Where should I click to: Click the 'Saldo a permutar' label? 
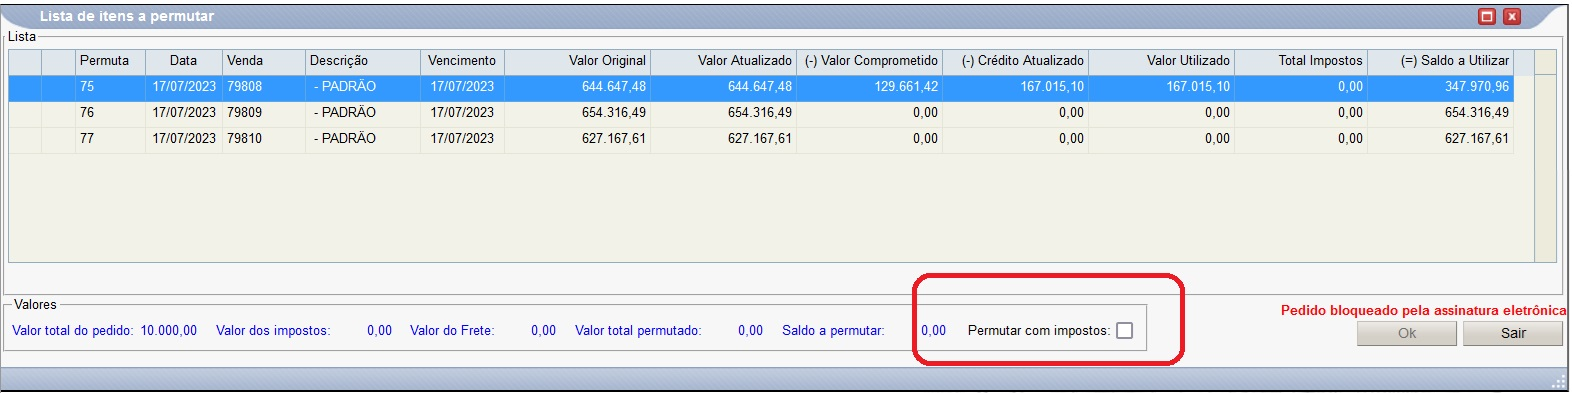click(x=833, y=331)
